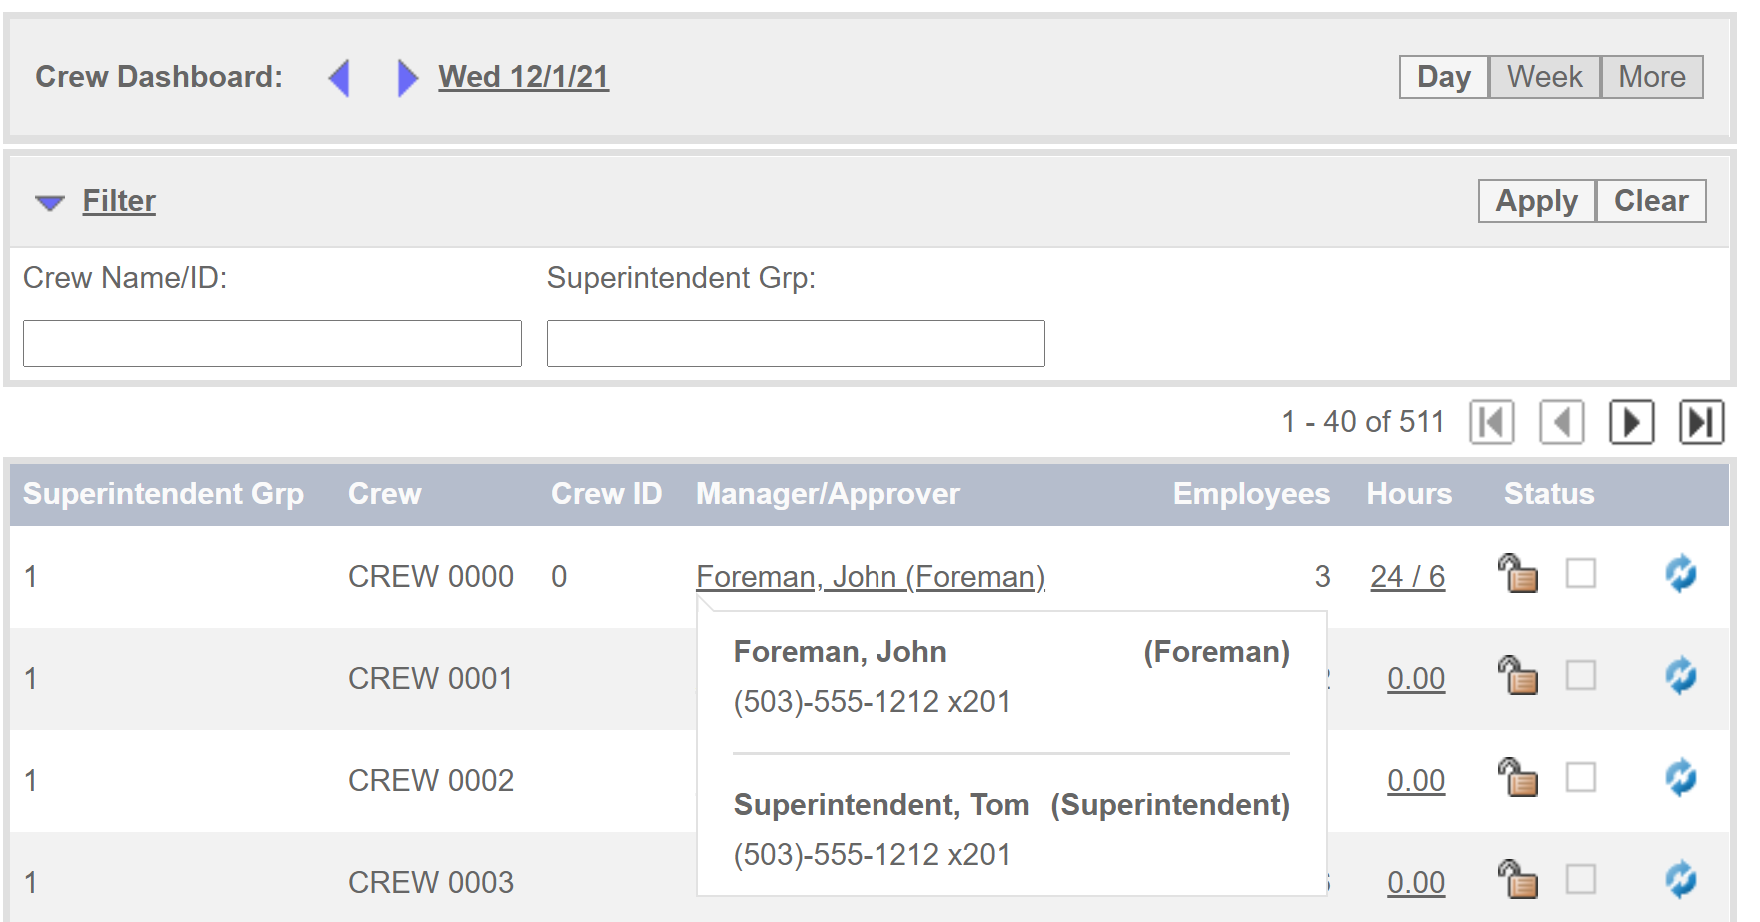Refresh the CREW 0000 row
This screenshot has height=922, width=1760.
[1680, 574]
